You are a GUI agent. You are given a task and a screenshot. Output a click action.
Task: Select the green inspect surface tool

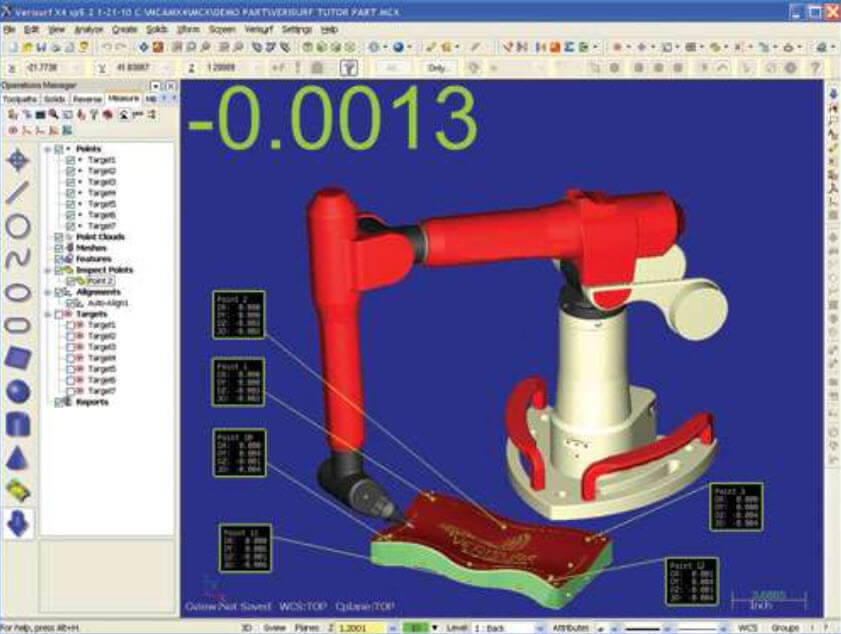[x=18, y=490]
